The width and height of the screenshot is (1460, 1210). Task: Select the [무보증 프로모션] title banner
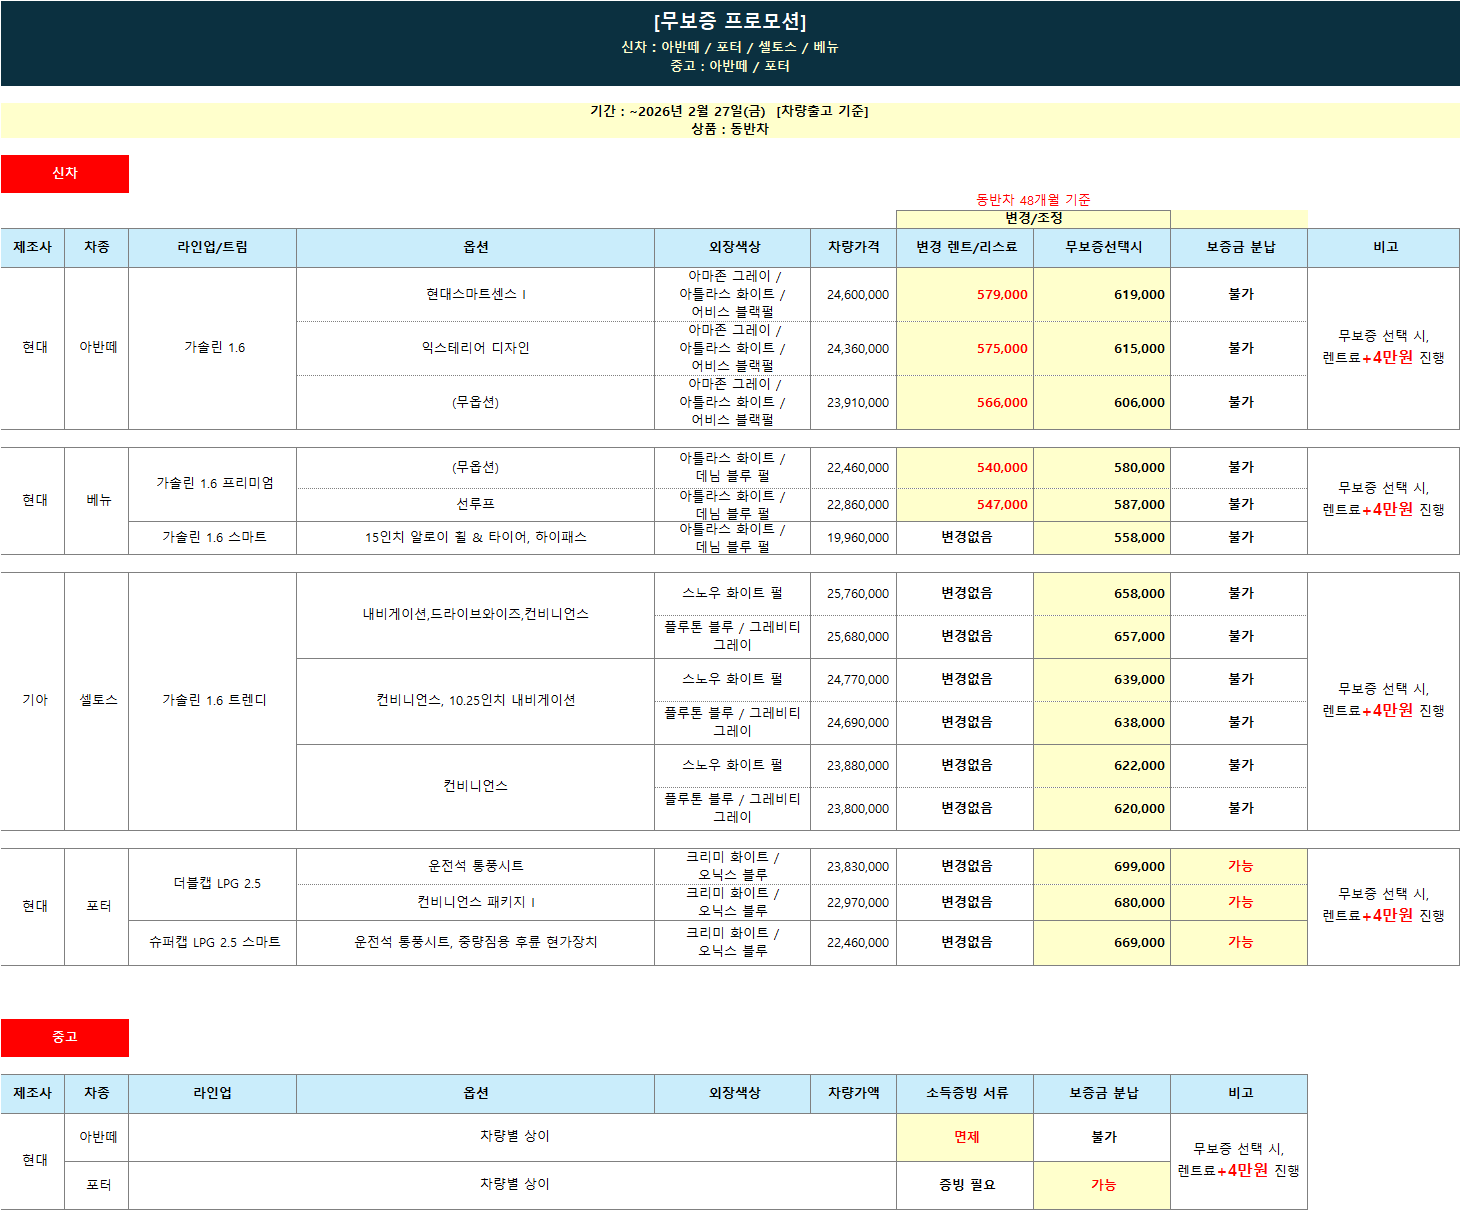[730, 22]
